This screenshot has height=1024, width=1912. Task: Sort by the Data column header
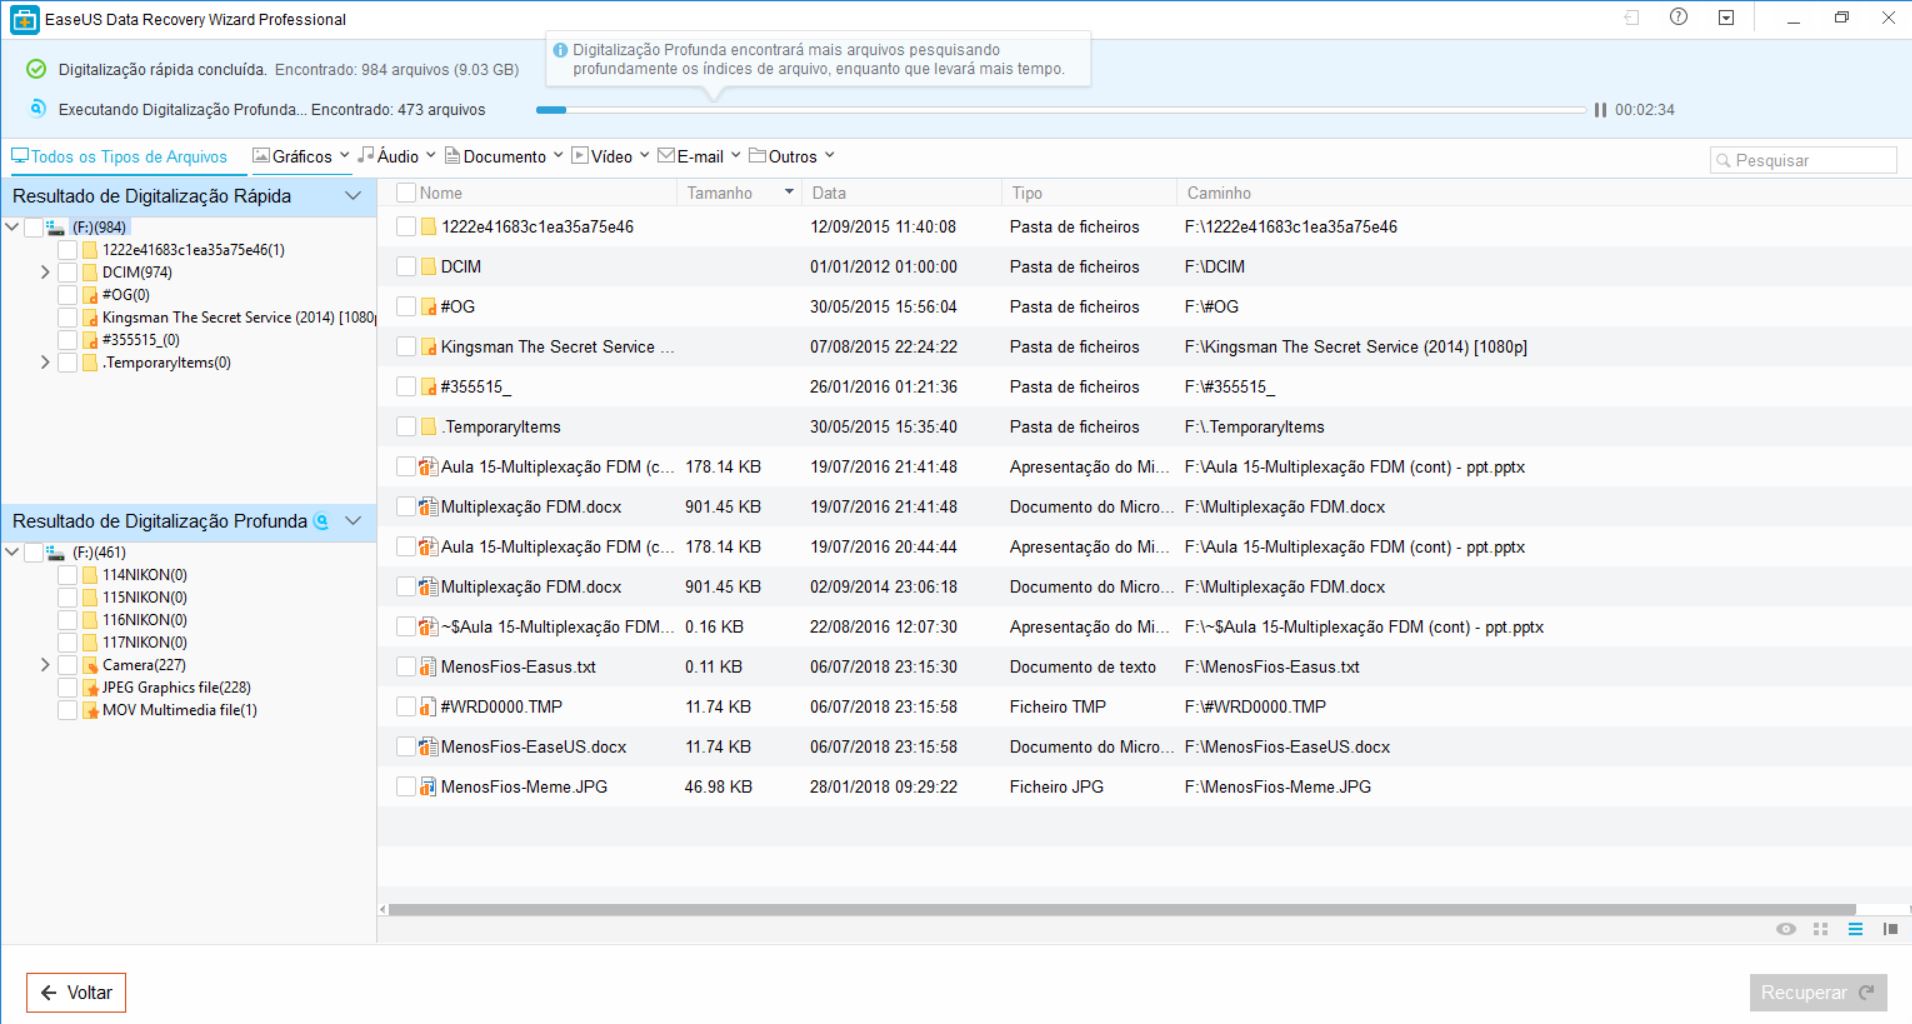pyautogui.click(x=901, y=193)
